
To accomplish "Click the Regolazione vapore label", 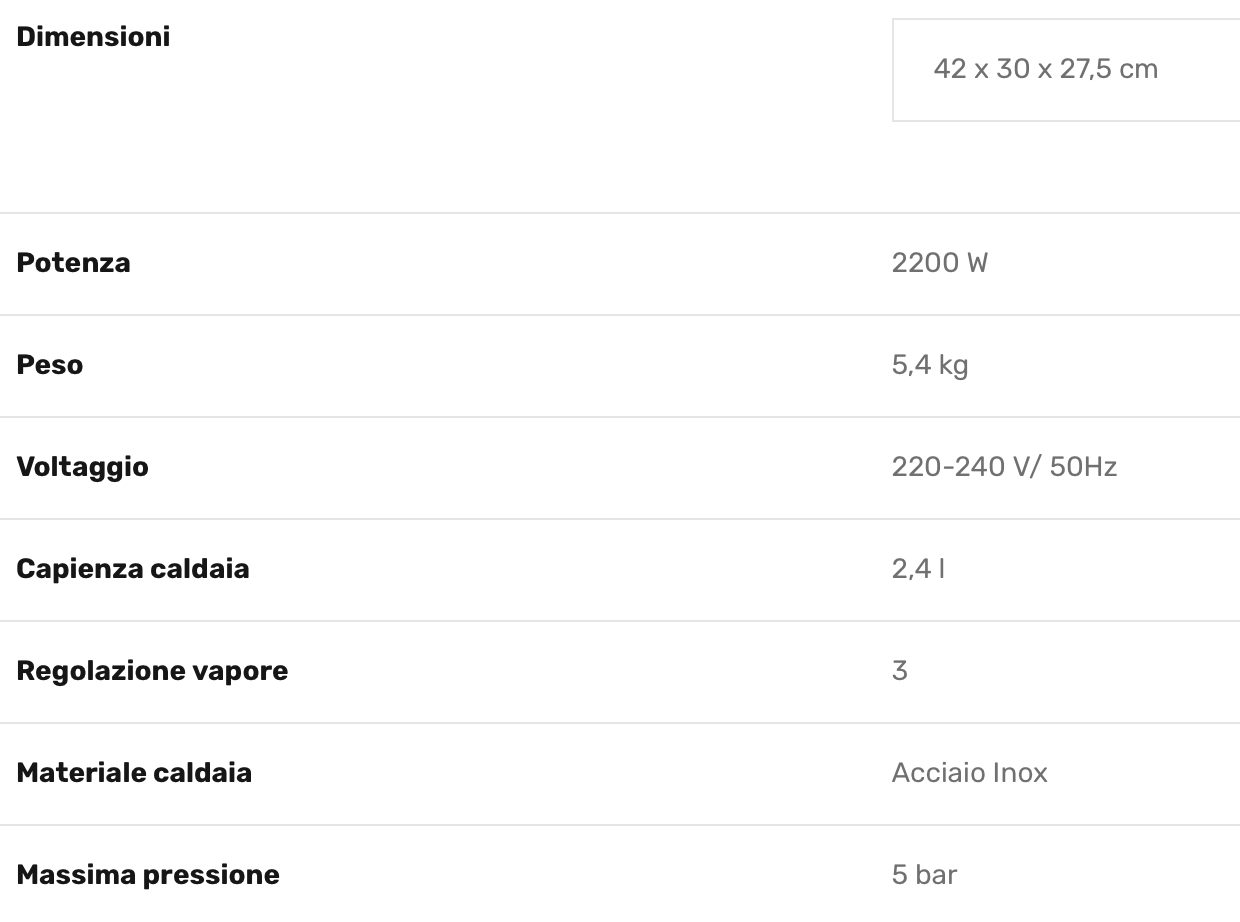I will click(x=152, y=671).
